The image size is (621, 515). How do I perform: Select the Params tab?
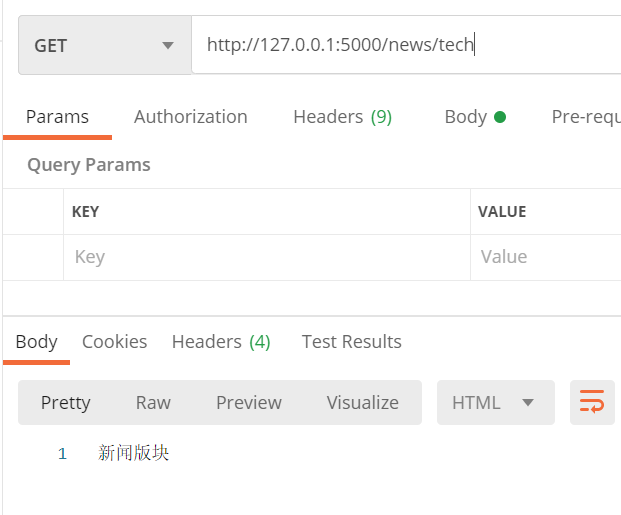click(57, 117)
